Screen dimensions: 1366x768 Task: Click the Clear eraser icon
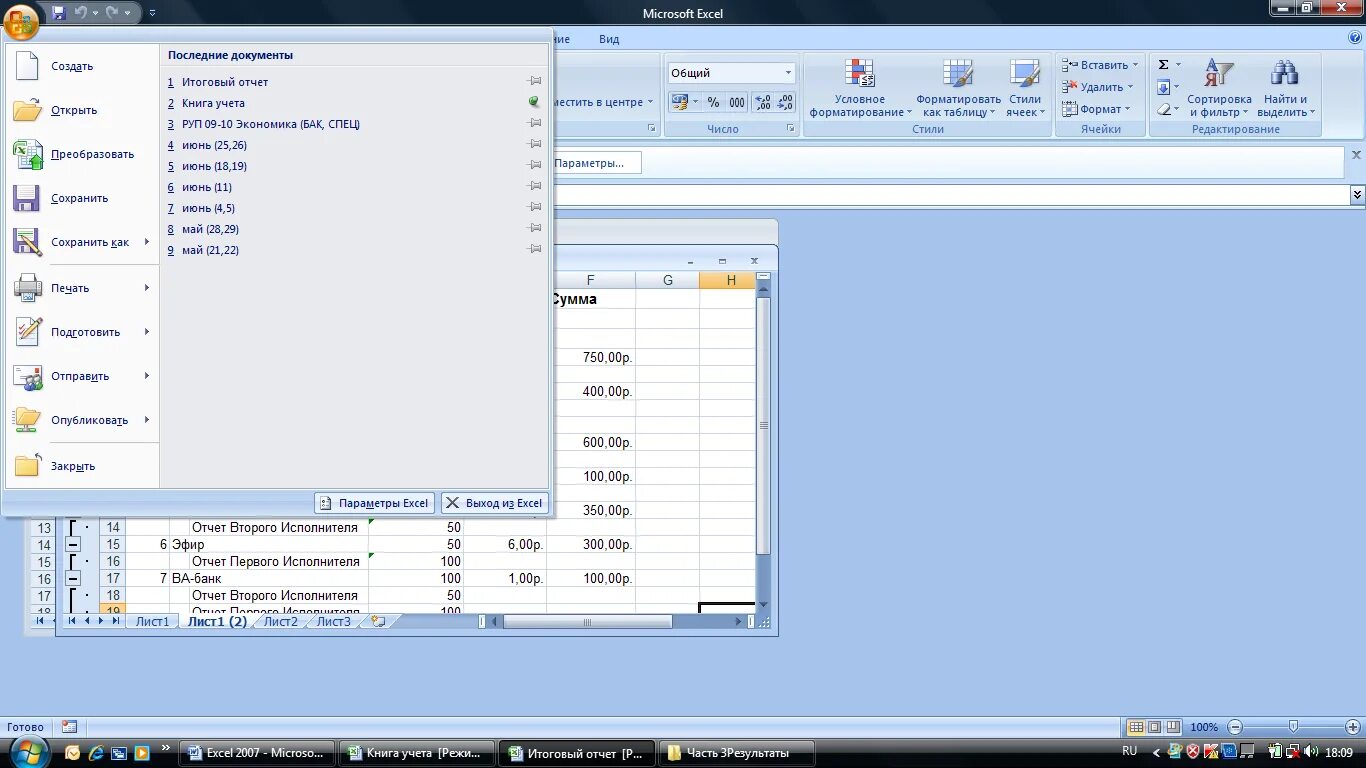pos(1163,109)
